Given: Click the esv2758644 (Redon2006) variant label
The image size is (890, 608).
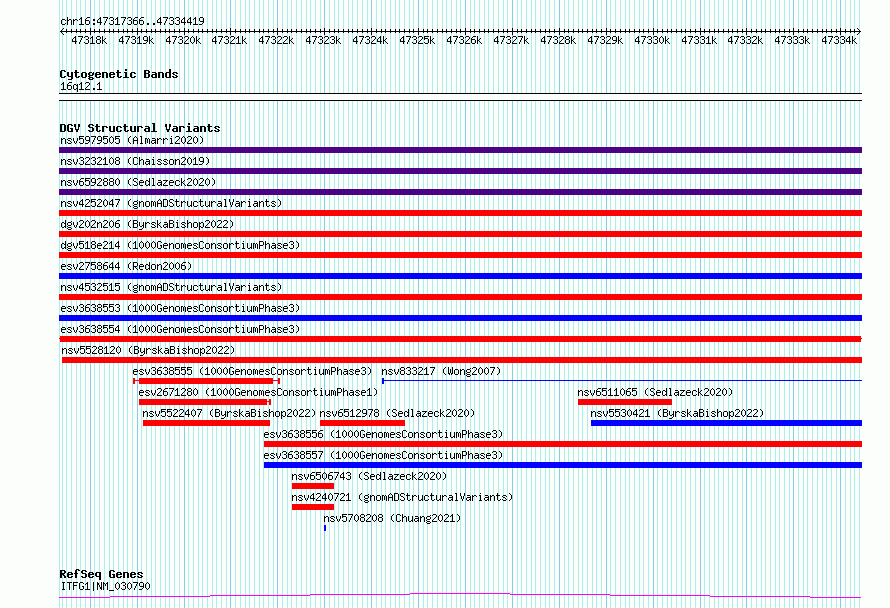Looking at the screenshot, I should [x=126, y=266].
